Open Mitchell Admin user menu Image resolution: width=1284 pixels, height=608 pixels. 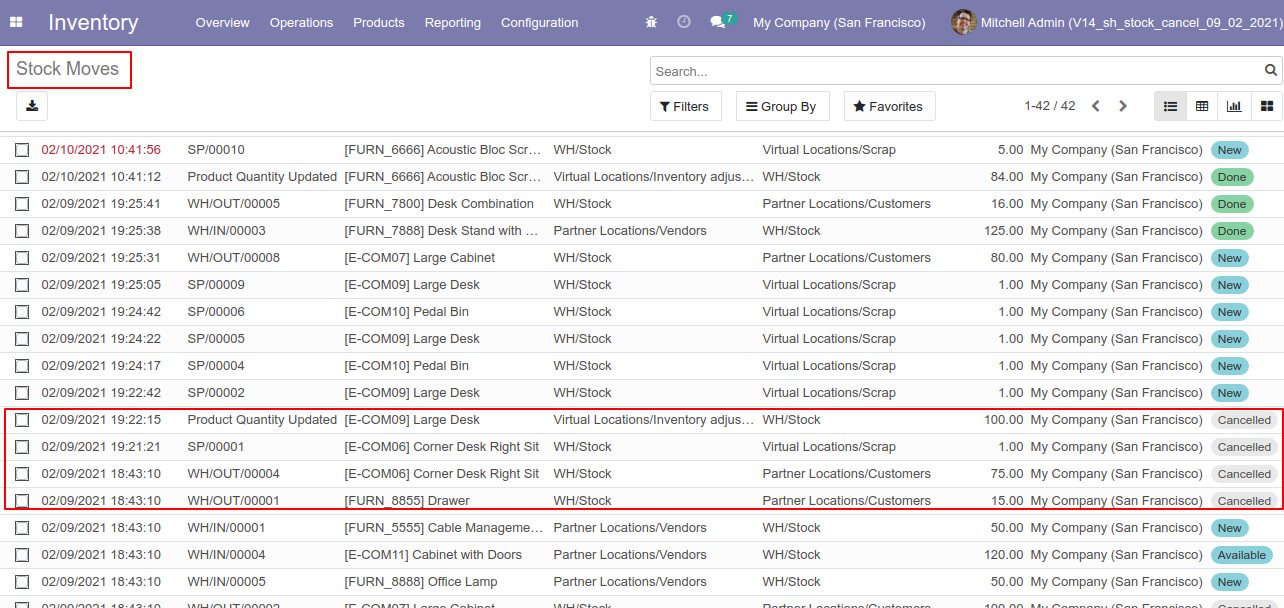point(1115,22)
